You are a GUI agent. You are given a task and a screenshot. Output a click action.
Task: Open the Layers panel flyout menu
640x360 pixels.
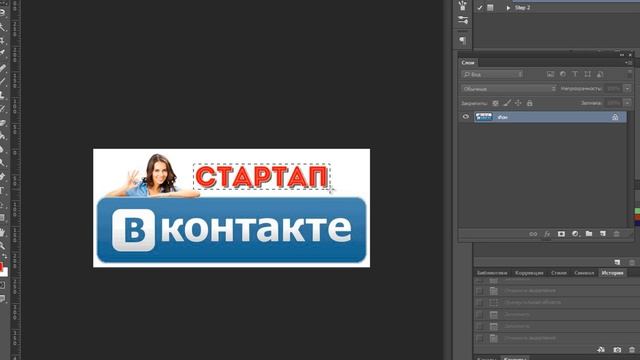[x=629, y=63]
